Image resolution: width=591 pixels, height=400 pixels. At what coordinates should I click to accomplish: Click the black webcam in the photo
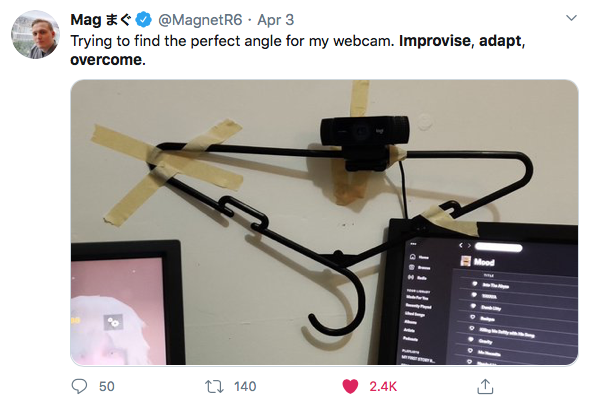(x=364, y=143)
